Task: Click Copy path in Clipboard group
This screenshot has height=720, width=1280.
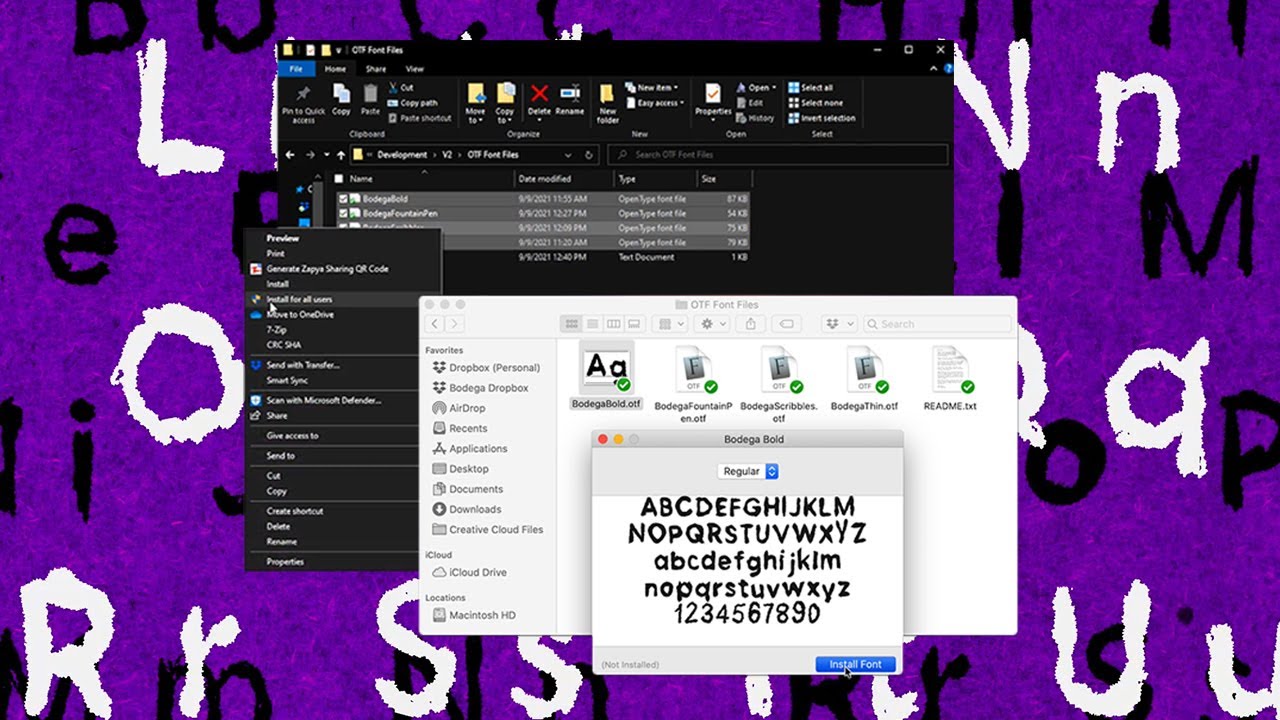Action: click(x=413, y=103)
